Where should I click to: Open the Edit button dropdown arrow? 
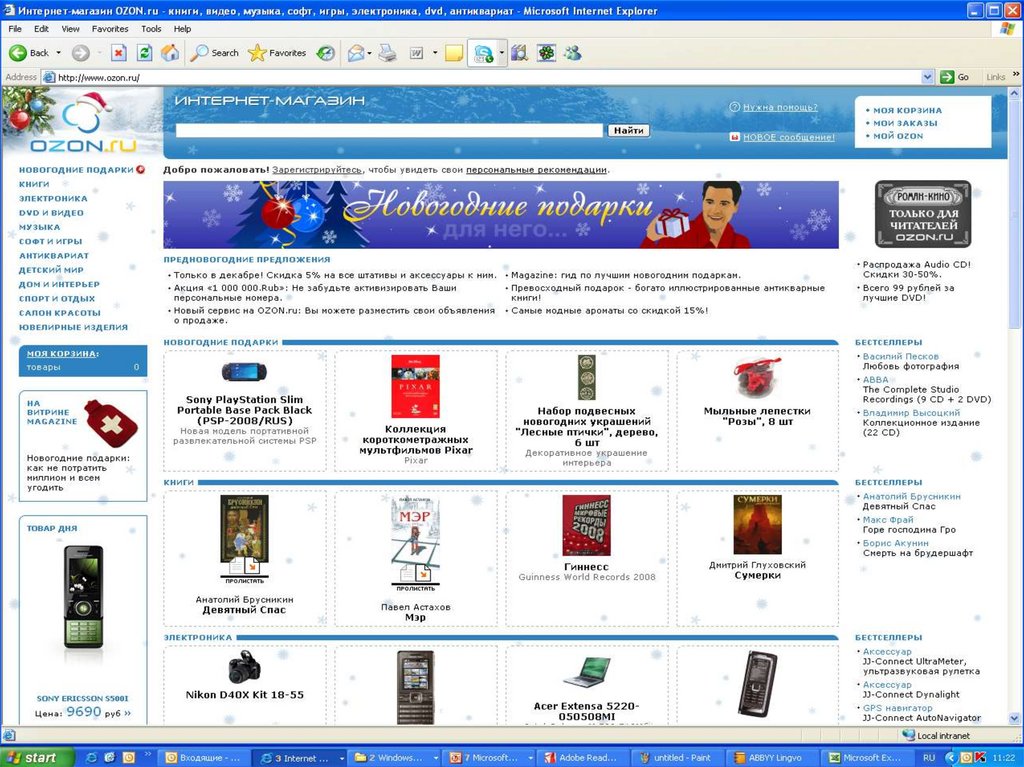point(434,53)
